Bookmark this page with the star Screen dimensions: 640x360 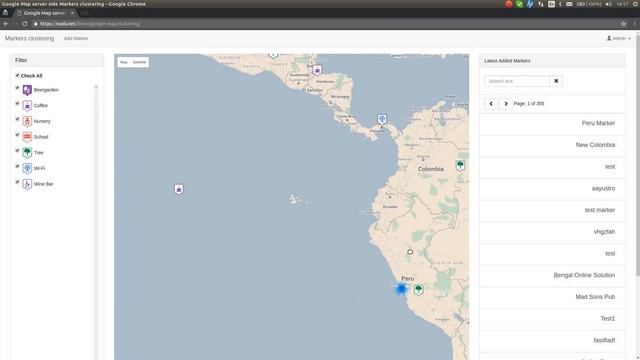[x=623, y=24]
